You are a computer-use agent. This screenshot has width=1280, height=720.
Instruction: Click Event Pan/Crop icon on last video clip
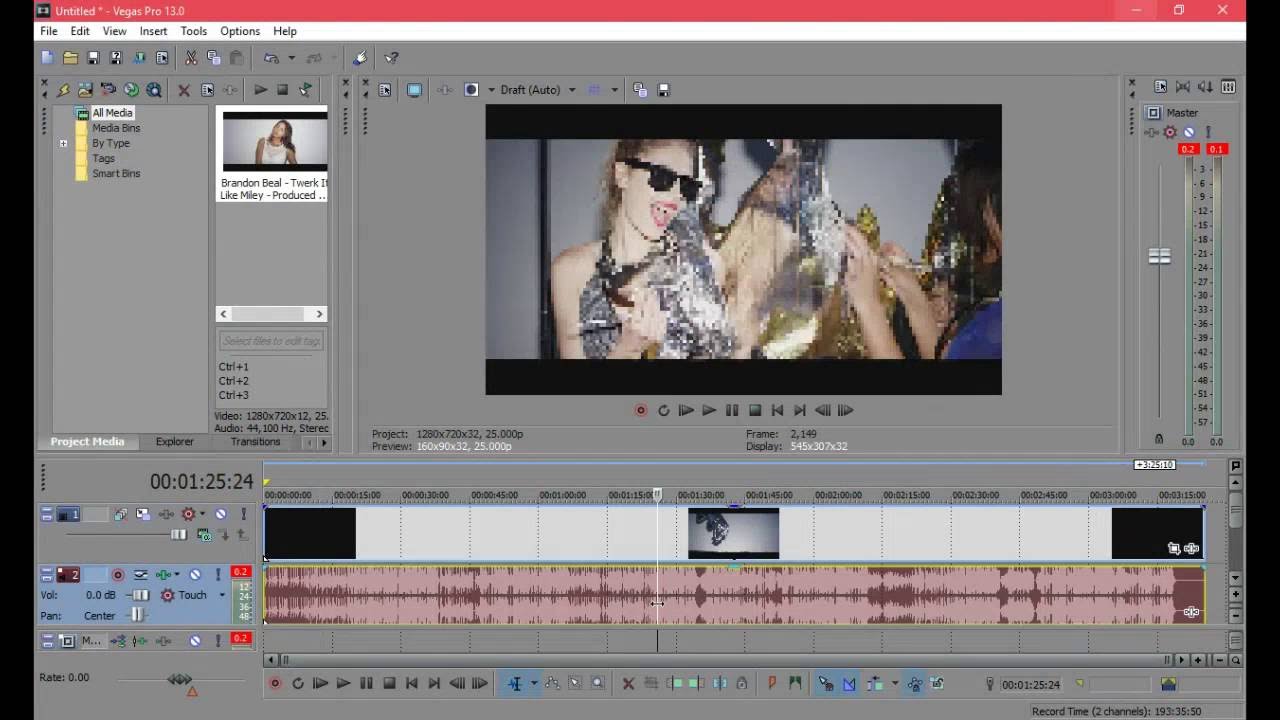pyautogui.click(x=1174, y=548)
